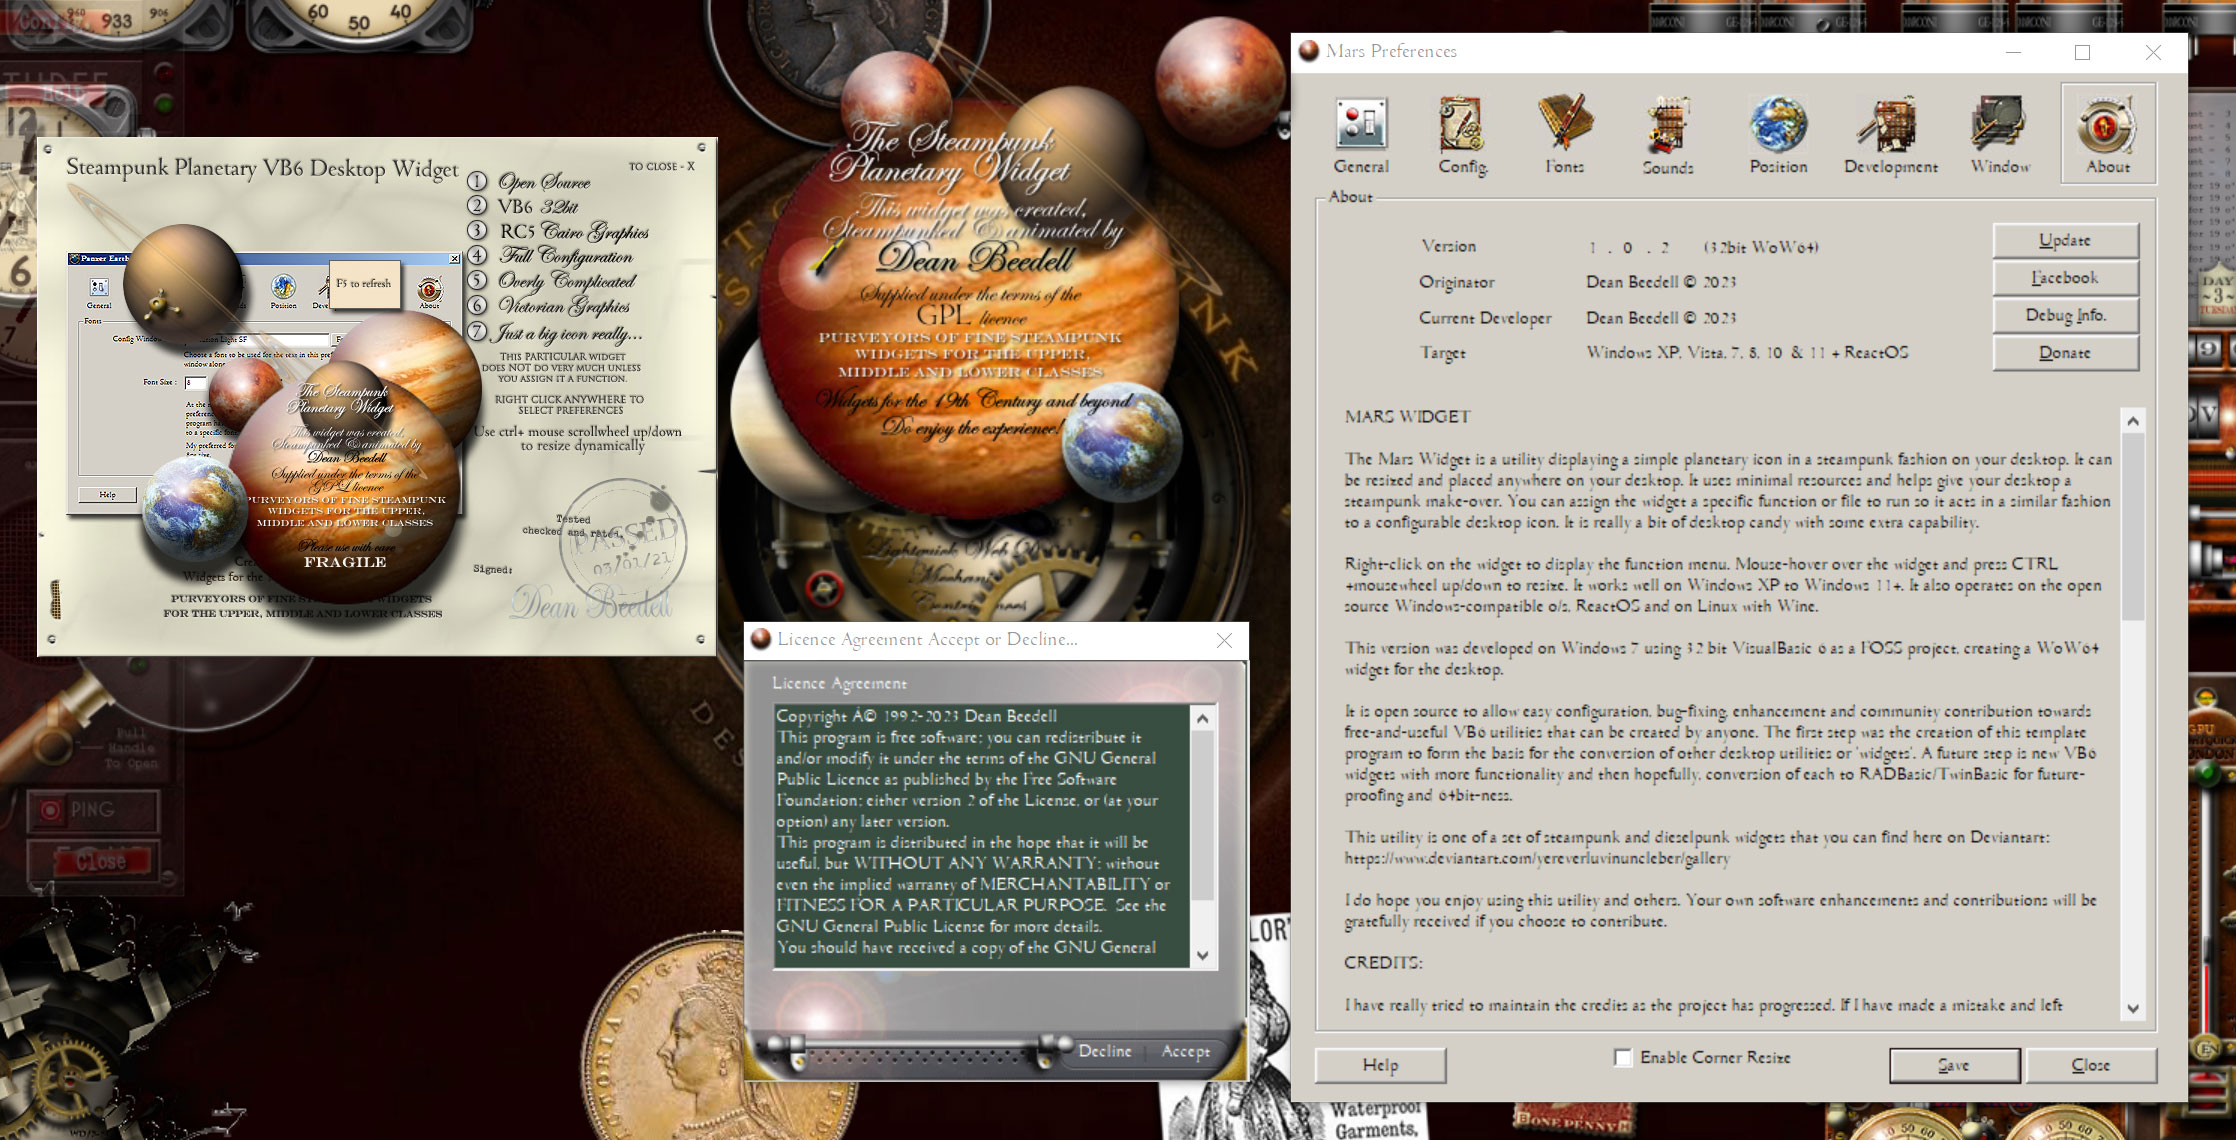Viewport: 2236px width, 1140px height.
Task: Click the Debug Info. button
Action: click(2065, 315)
